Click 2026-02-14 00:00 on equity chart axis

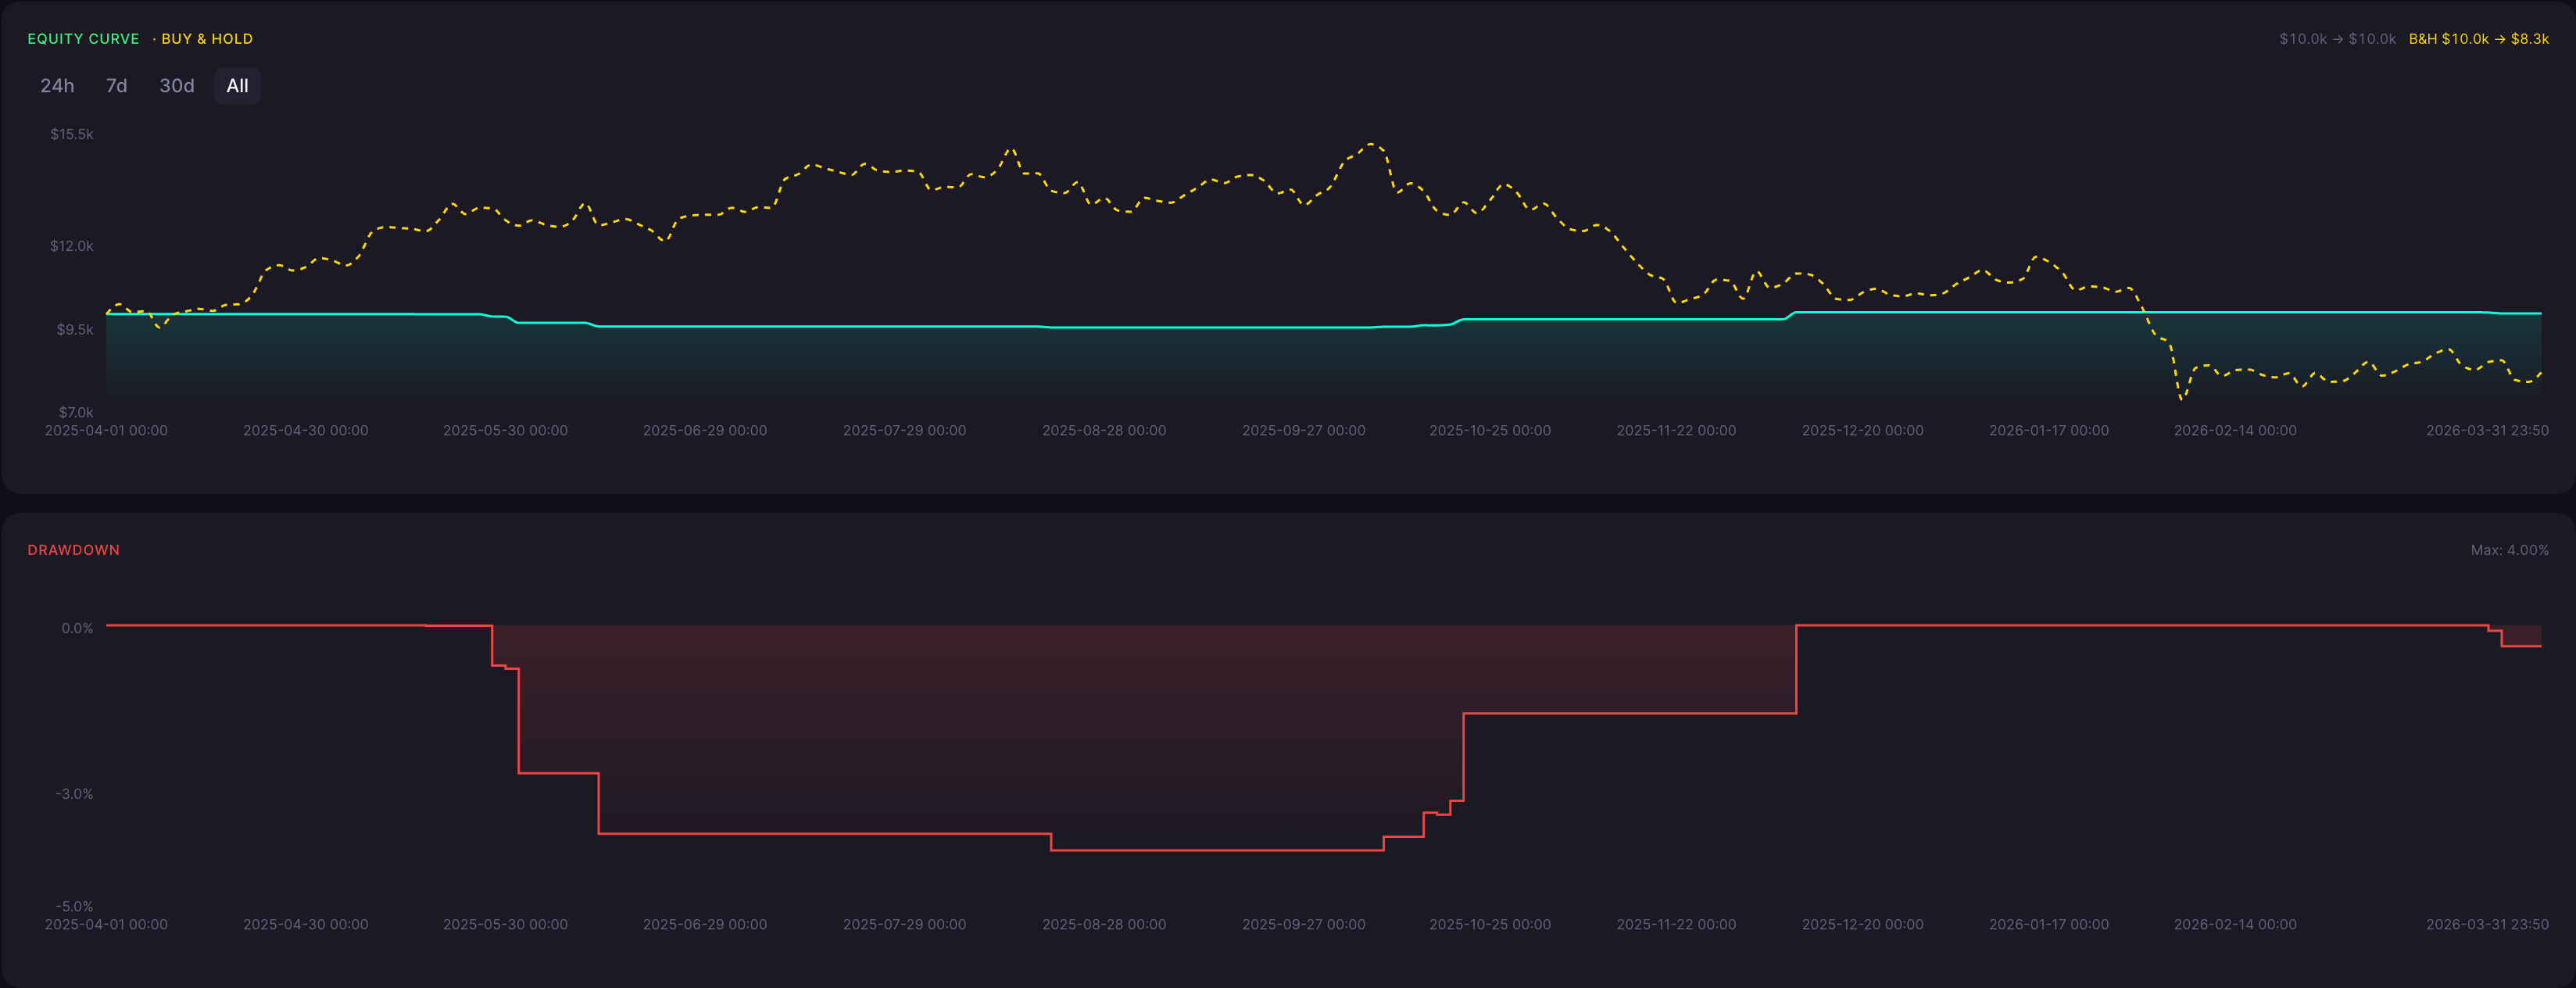2235,431
